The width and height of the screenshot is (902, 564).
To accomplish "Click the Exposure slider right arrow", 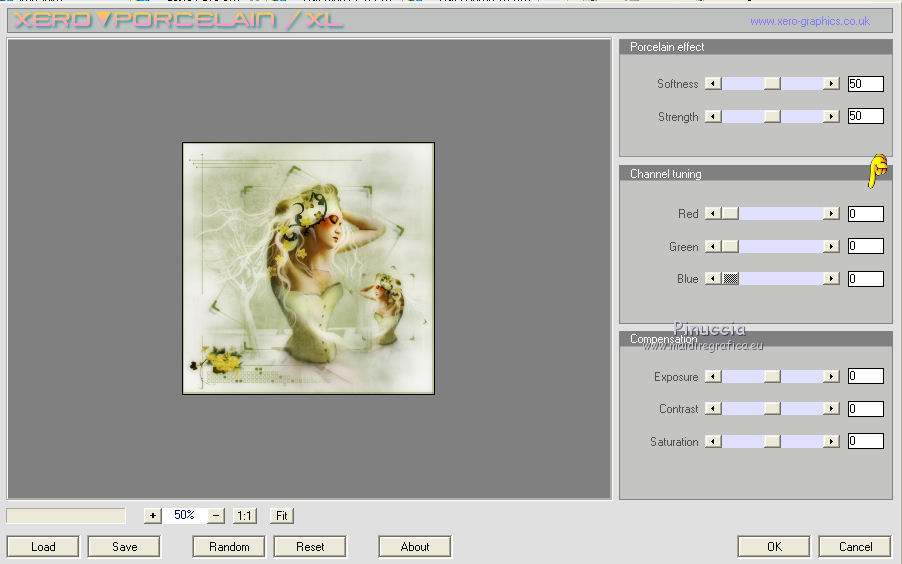I will [x=831, y=376].
